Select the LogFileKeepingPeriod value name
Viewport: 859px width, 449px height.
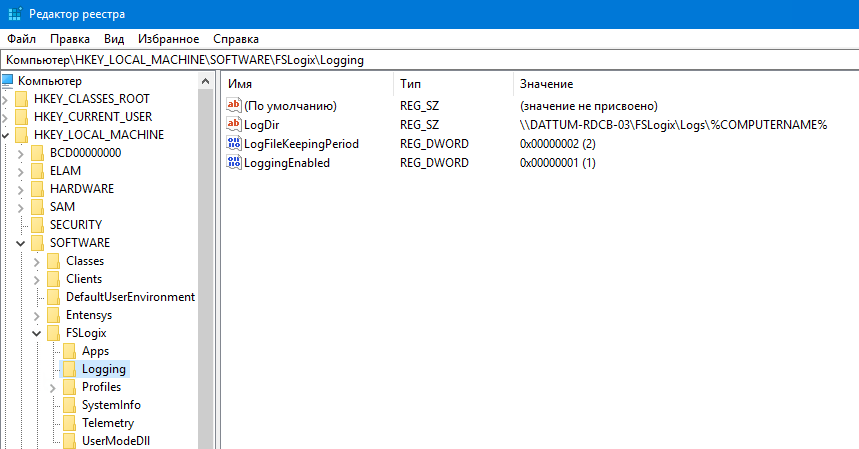301,144
